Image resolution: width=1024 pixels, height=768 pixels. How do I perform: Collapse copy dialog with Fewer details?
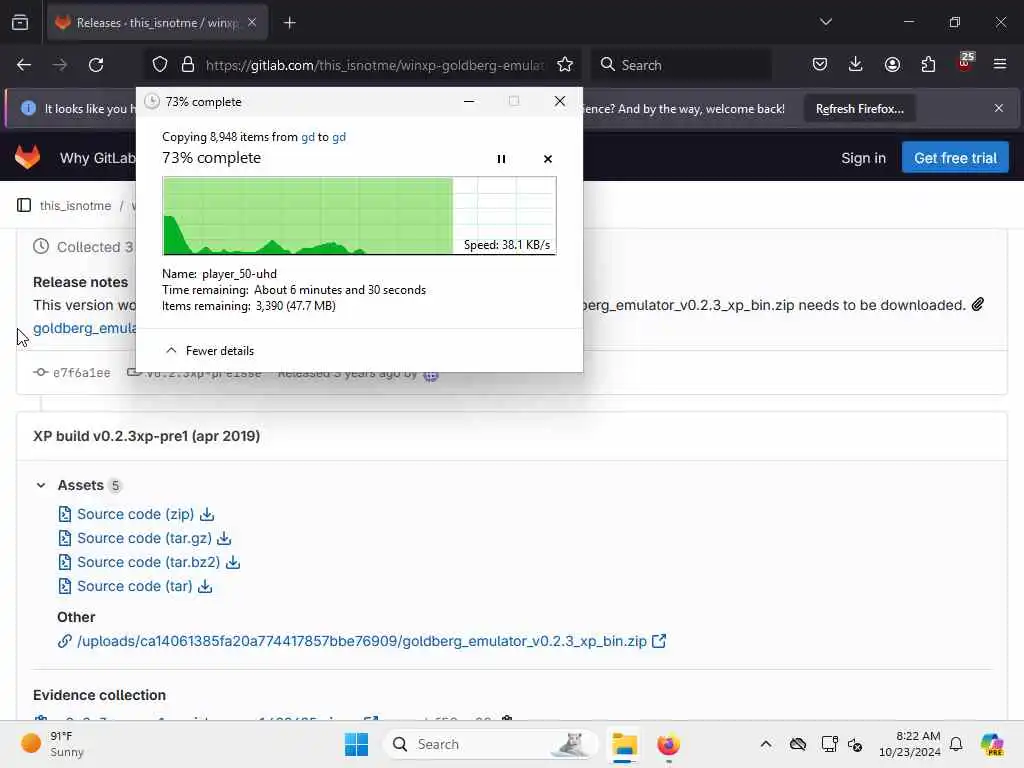coord(210,351)
